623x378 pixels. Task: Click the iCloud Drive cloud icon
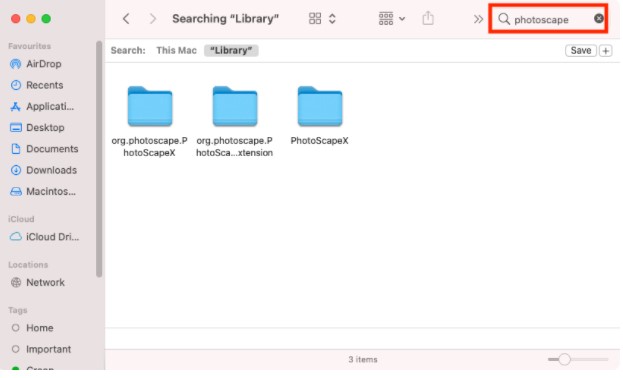coord(15,237)
